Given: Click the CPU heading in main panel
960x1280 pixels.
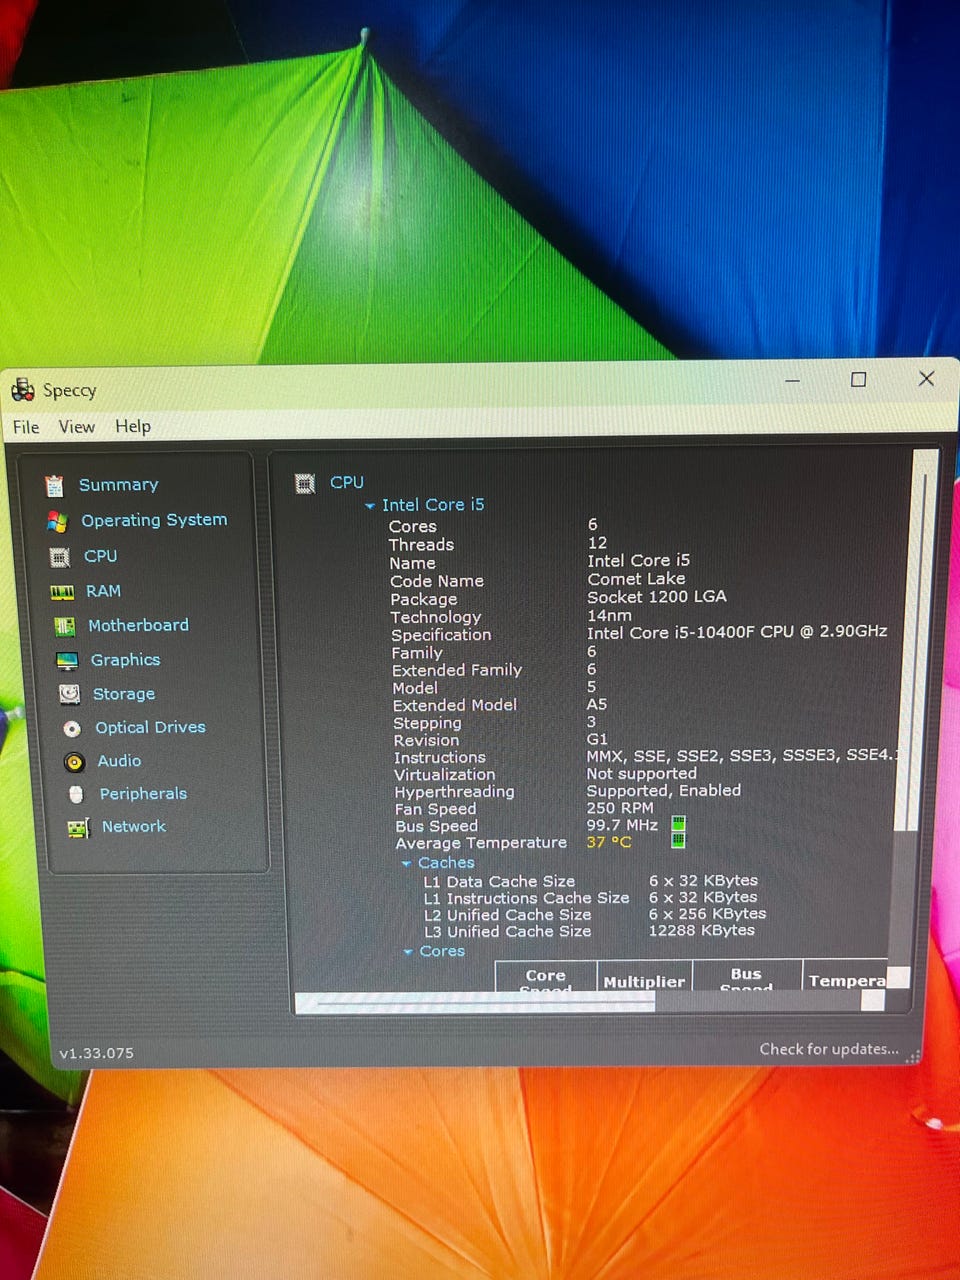Looking at the screenshot, I should [347, 482].
